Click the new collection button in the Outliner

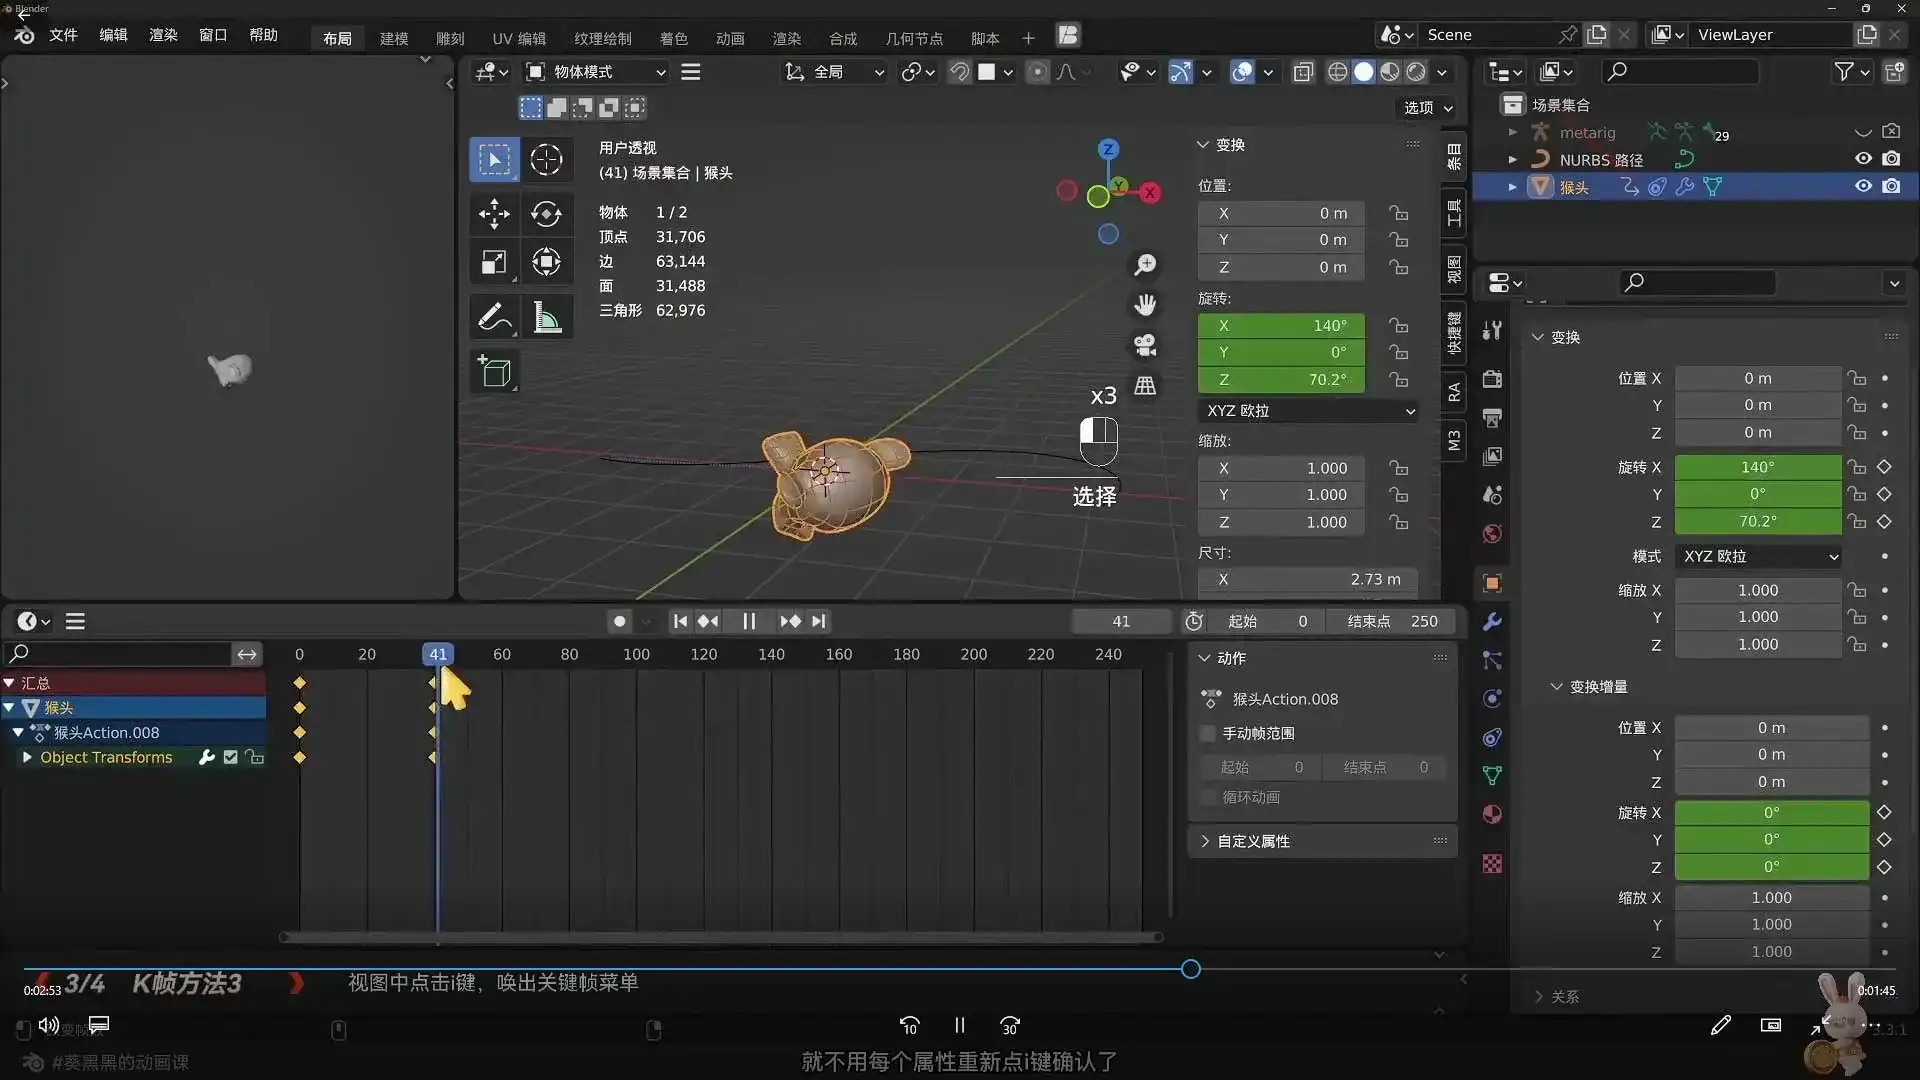pyautogui.click(x=1893, y=71)
